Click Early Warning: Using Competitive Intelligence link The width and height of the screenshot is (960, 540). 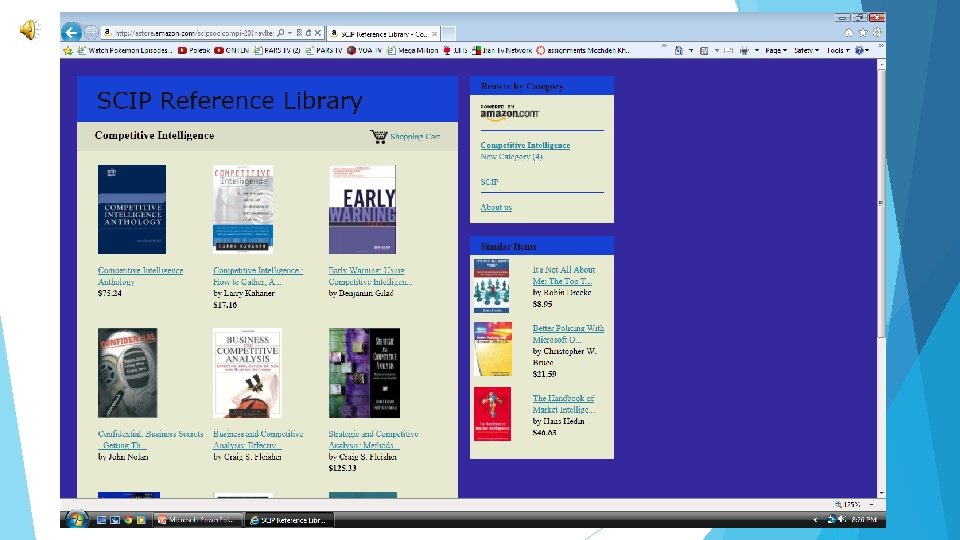(x=370, y=276)
